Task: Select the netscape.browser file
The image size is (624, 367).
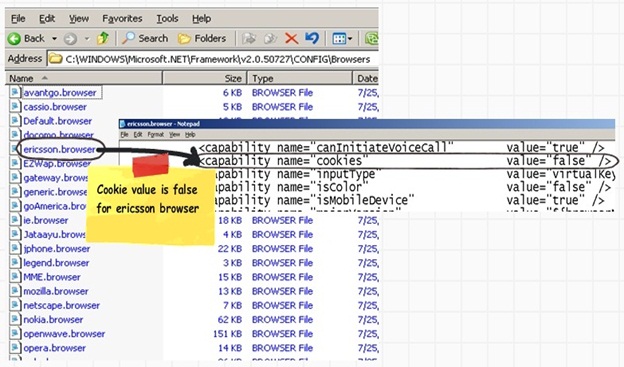Action: [61, 306]
